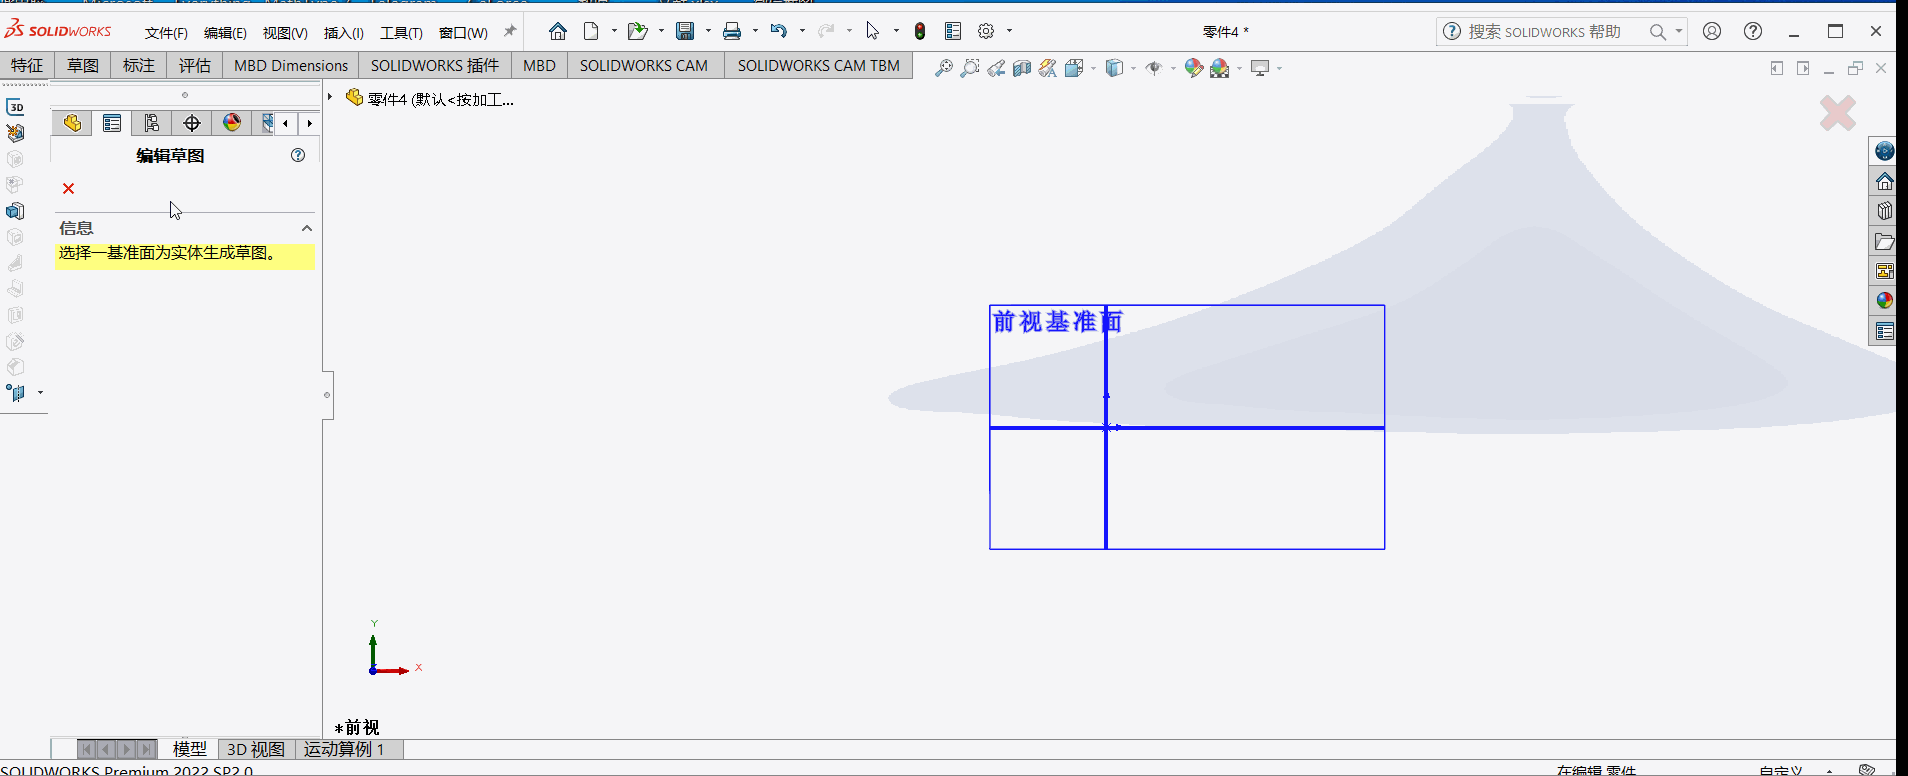Save the part with the floppy disk icon
The height and width of the screenshot is (776, 1908).
(x=685, y=31)
